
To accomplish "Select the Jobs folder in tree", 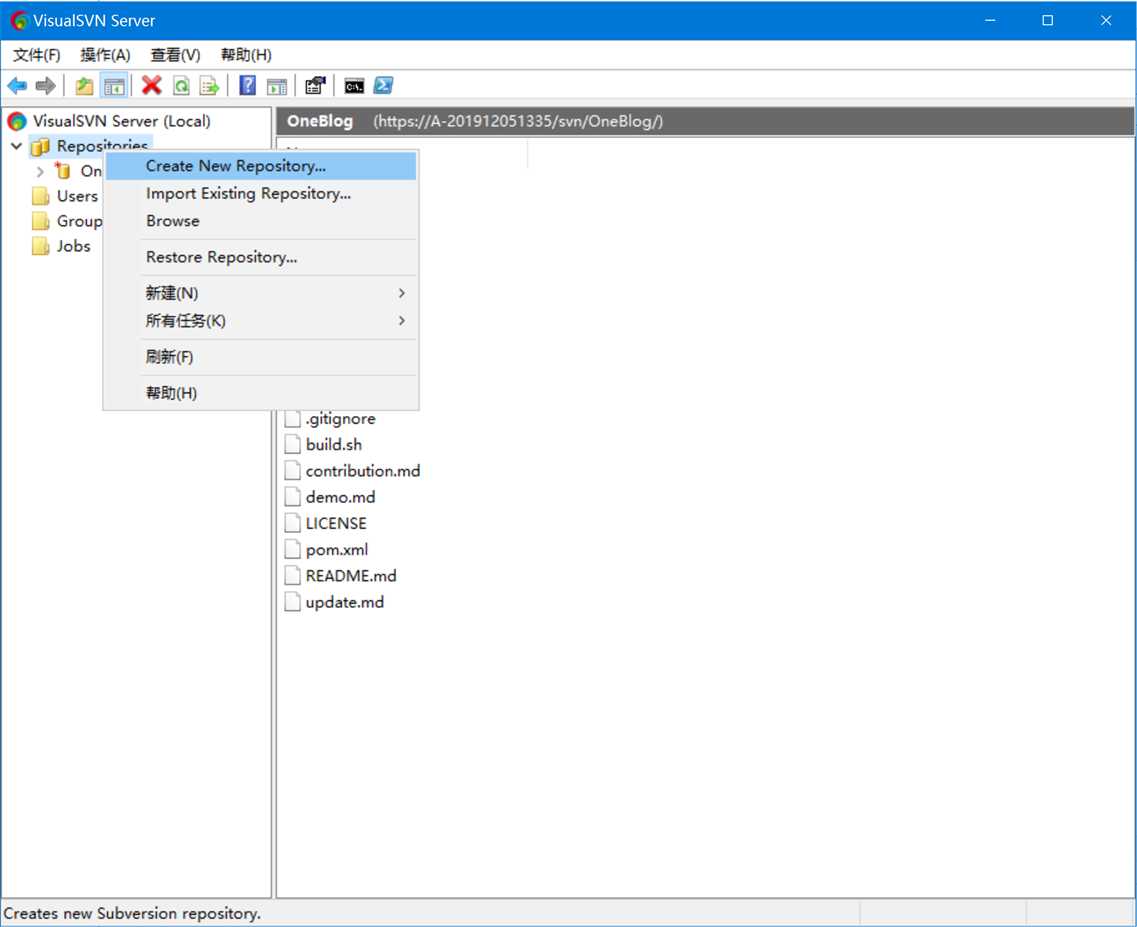I will click(x=73, y=246).
